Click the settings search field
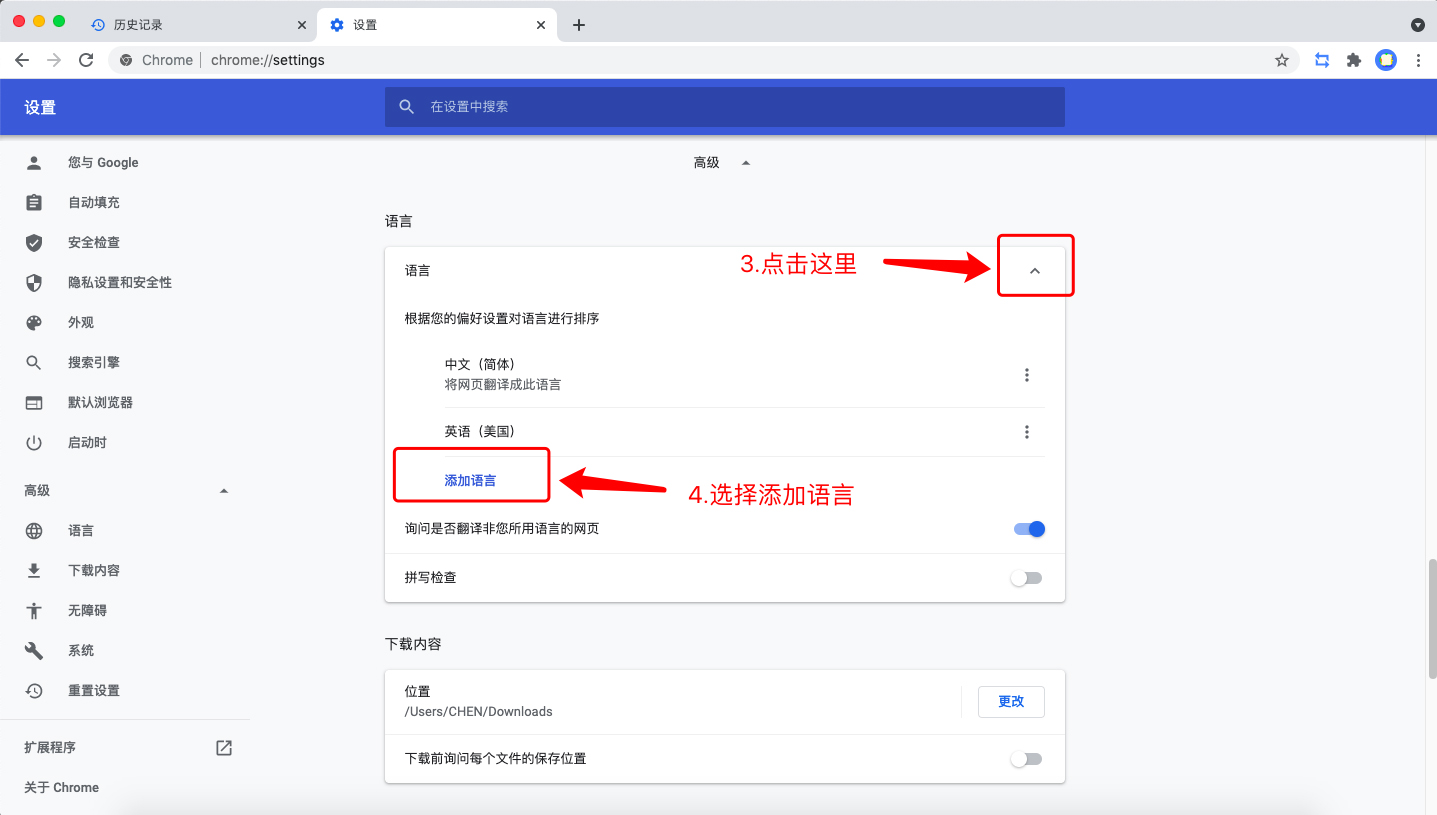This screenshot has height=815, width=1437. pos(724,107)
